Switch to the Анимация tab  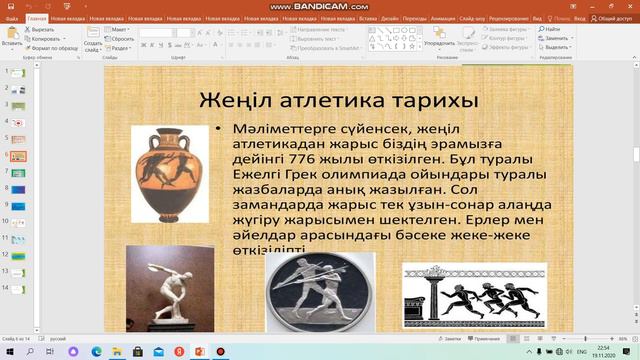tap(443, 18)
